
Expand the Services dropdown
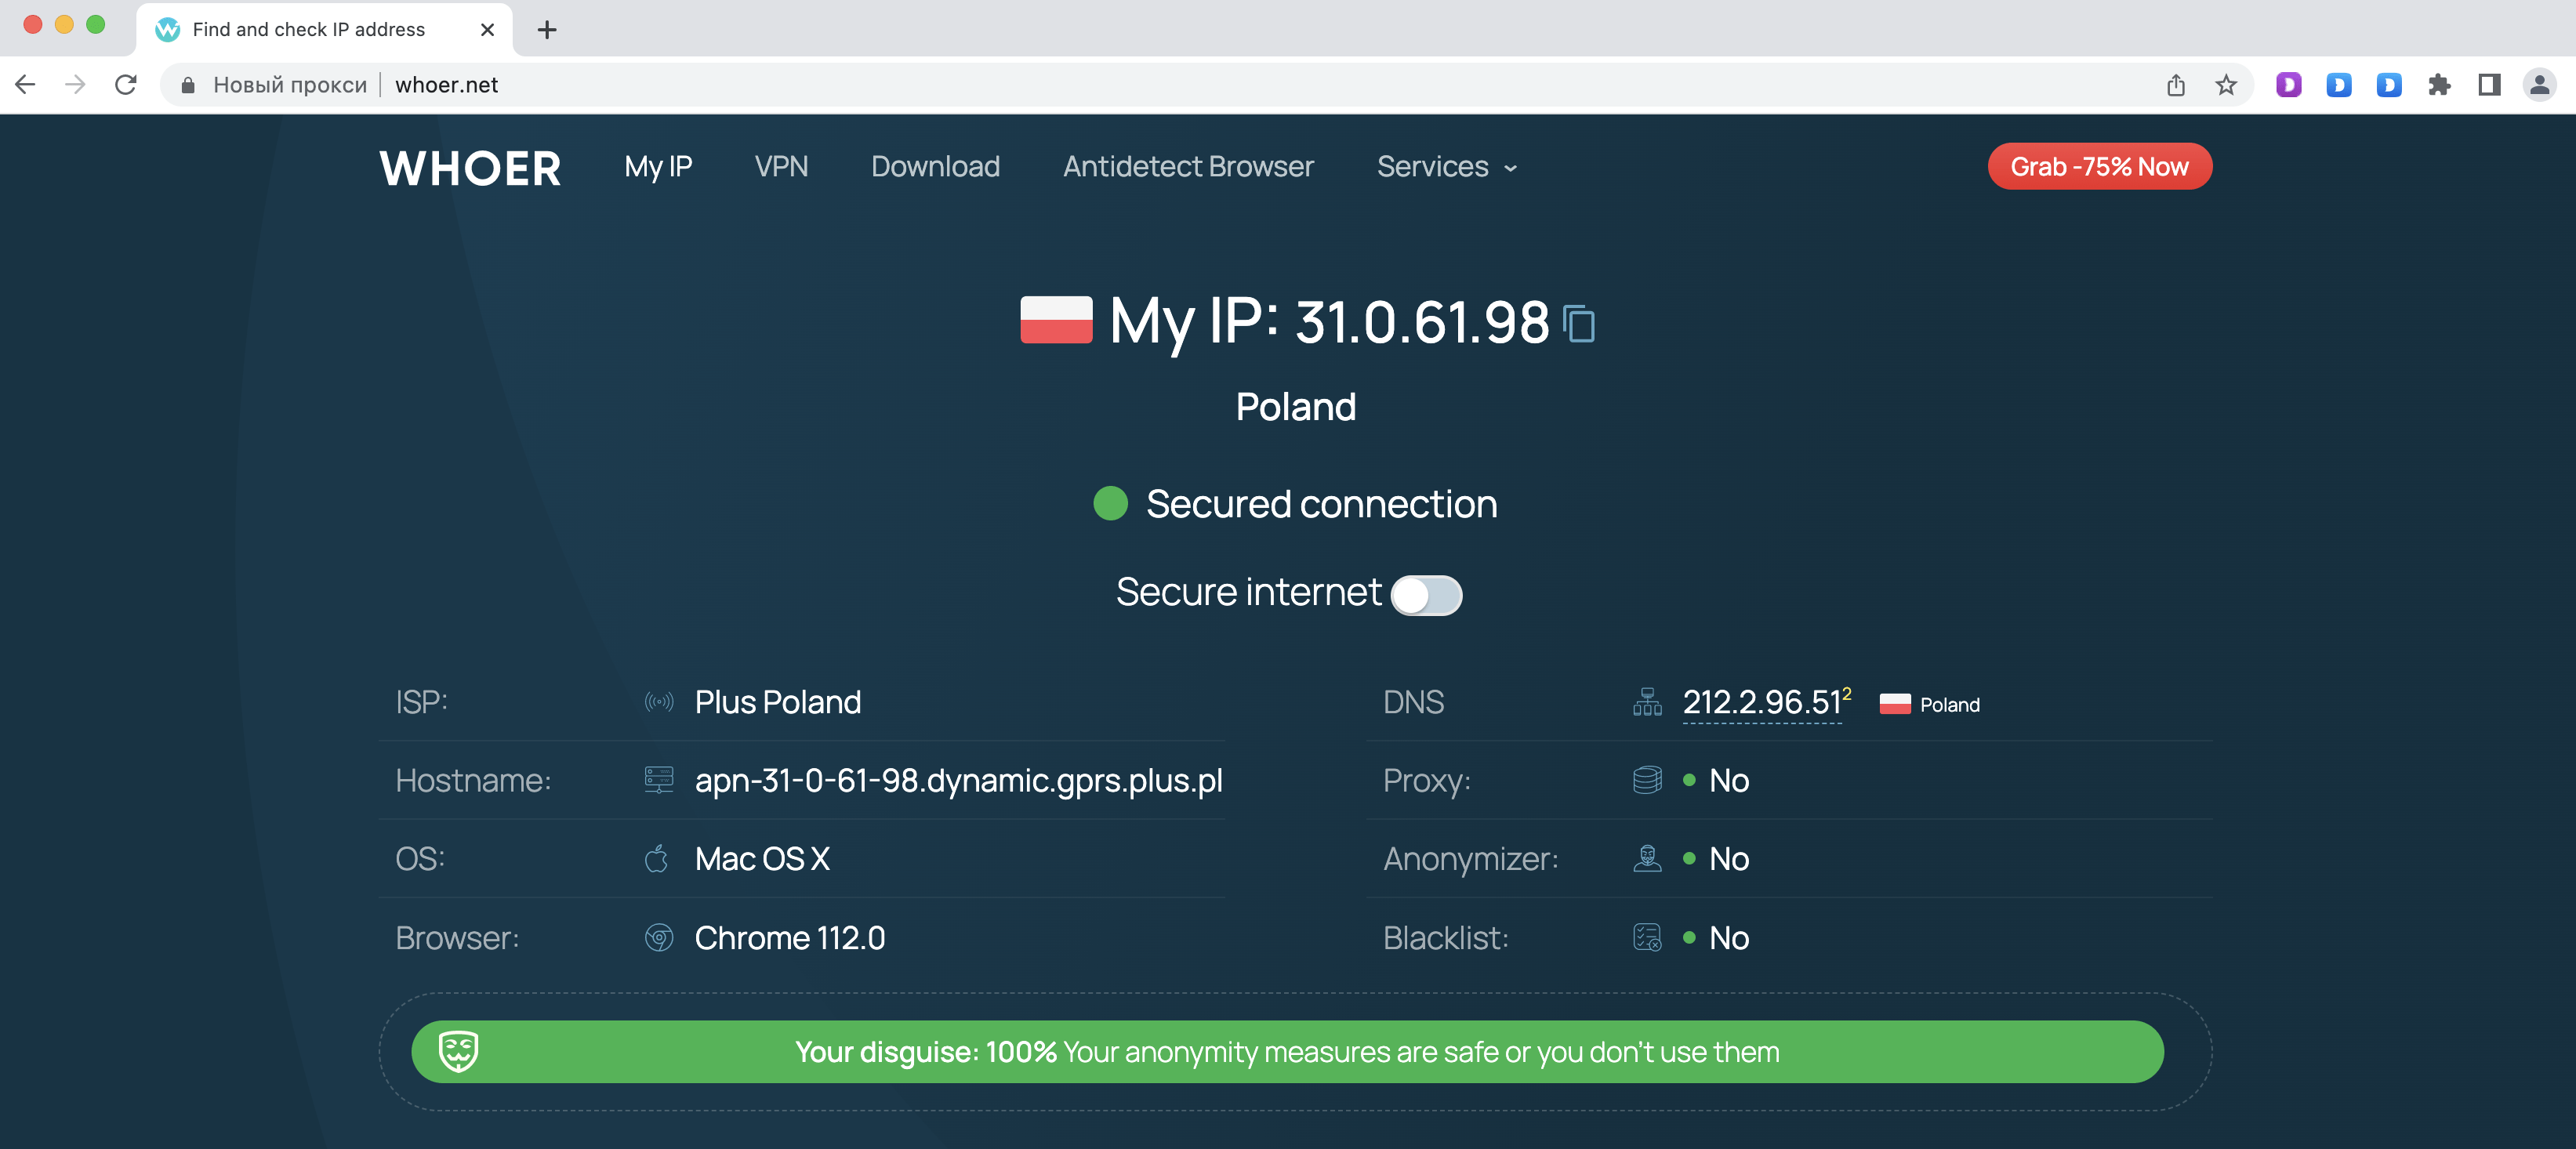(x=1447, y=166)
